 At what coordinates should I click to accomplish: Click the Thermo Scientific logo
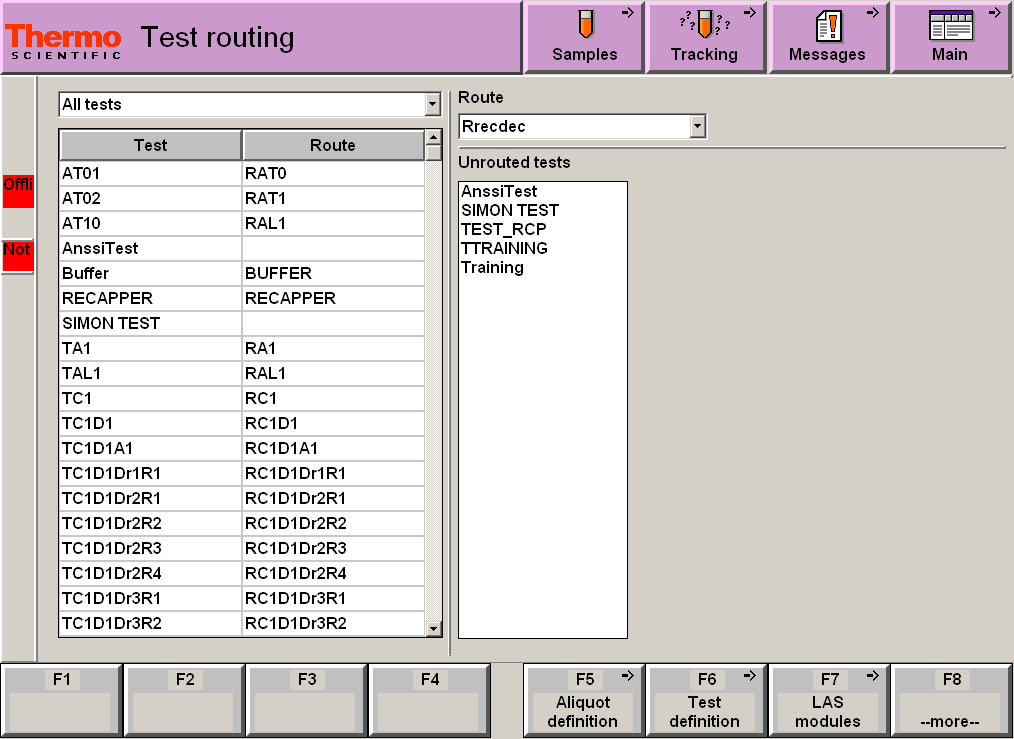tap(62, 36)
